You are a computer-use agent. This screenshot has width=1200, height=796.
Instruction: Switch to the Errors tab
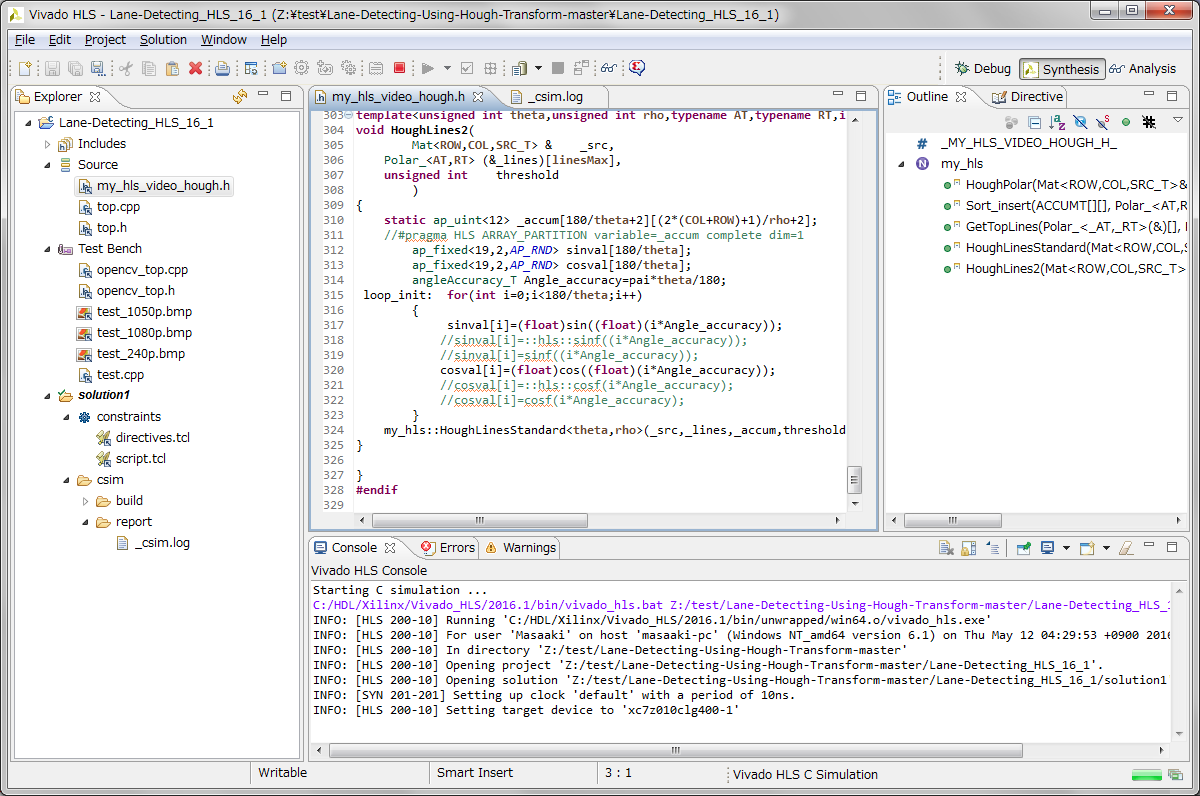448,548
